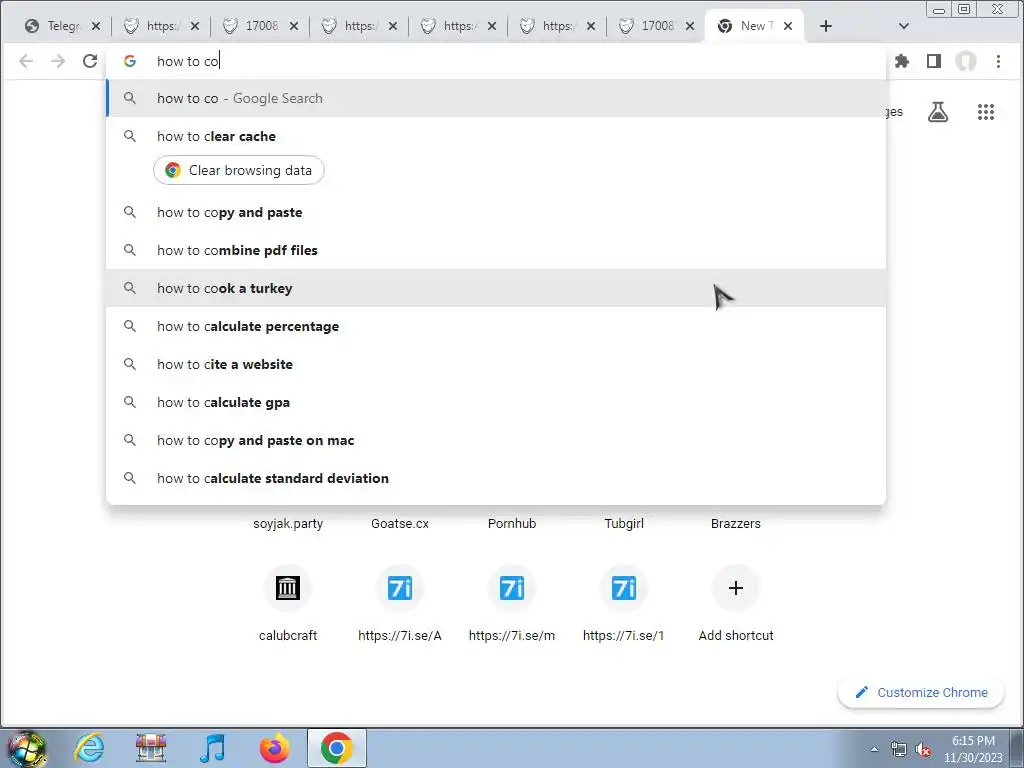Select 'how to clear cache' suggestion
This screenshot has width=1024, height=768.
click(x=496, y=136)
